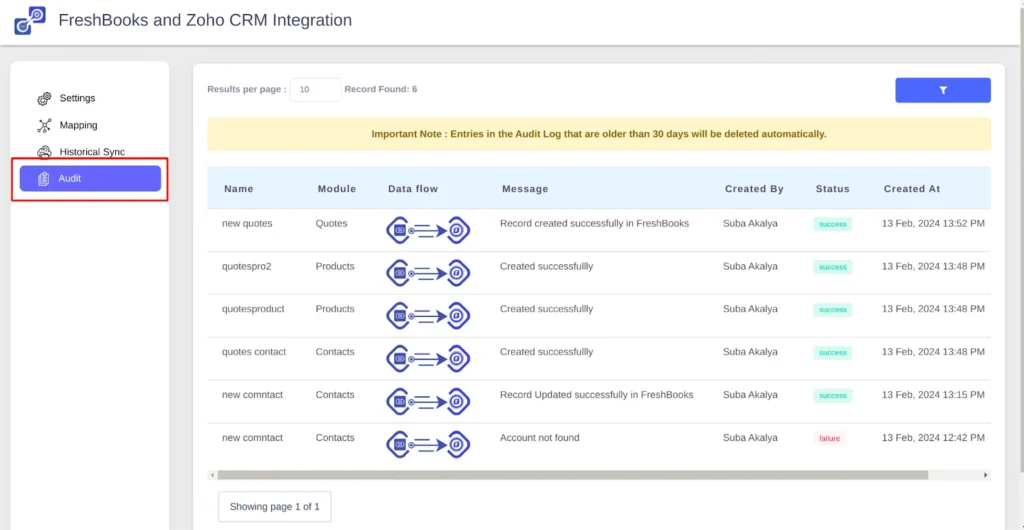The width and height of the screenshot is (1024, 530).
Task: Click the data flow icon for quotesproduct
Action: pyautogui.click(x=428, y=316)
